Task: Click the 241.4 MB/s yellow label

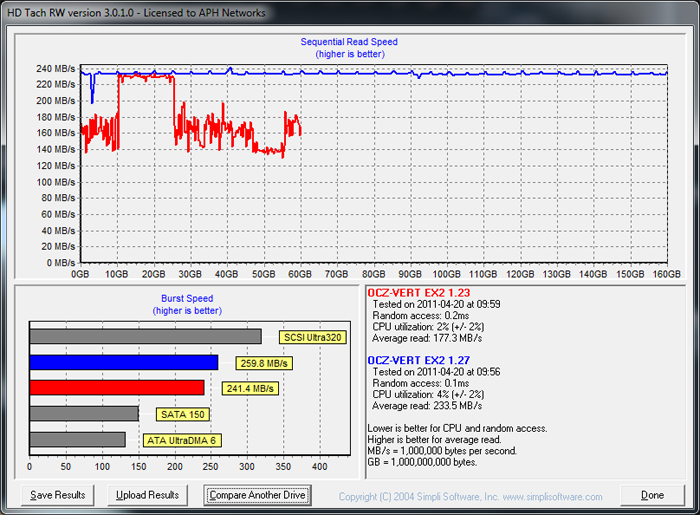Action: coord(249,388)
